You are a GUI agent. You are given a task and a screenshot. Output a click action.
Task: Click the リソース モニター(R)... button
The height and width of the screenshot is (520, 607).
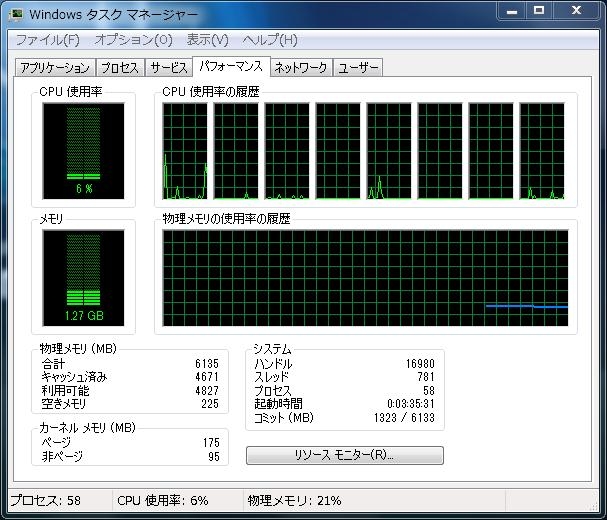[345, 455]
